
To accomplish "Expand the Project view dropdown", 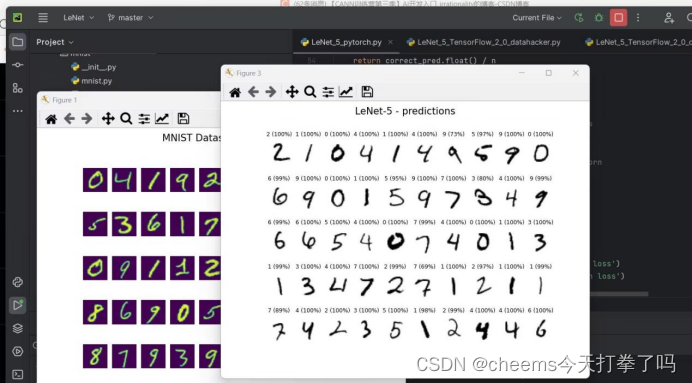I will tap(55, 42).
